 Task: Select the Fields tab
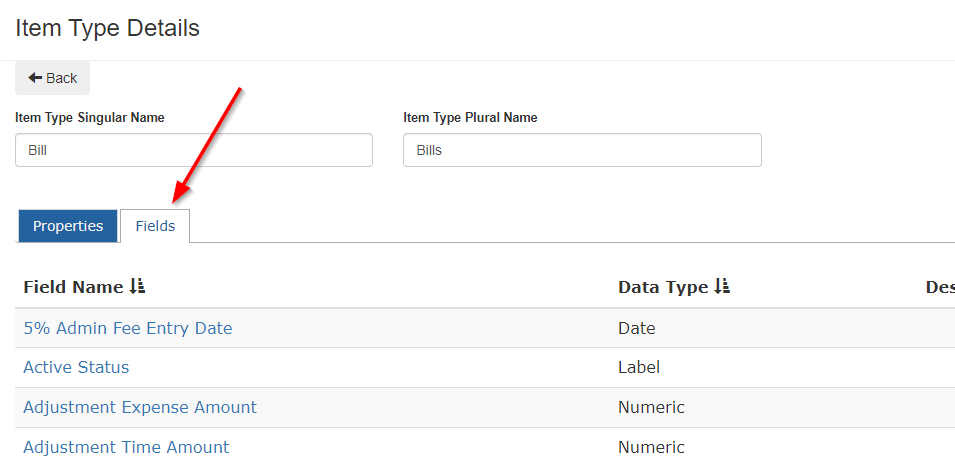155,226
